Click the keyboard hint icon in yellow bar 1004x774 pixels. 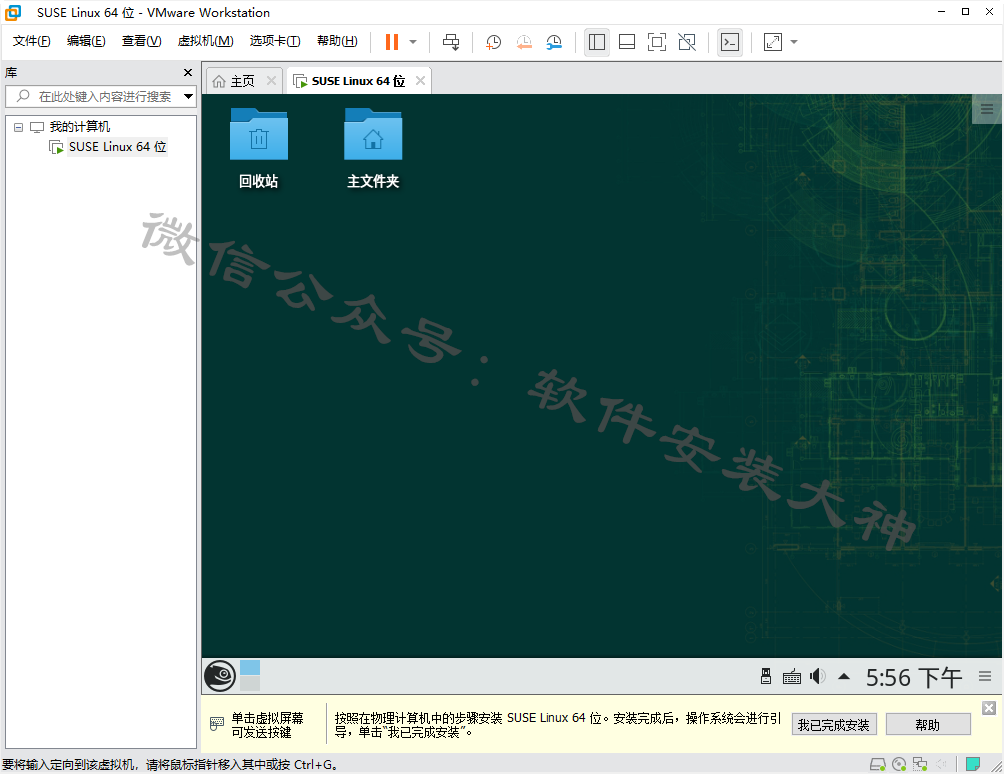tap(217, 724)
